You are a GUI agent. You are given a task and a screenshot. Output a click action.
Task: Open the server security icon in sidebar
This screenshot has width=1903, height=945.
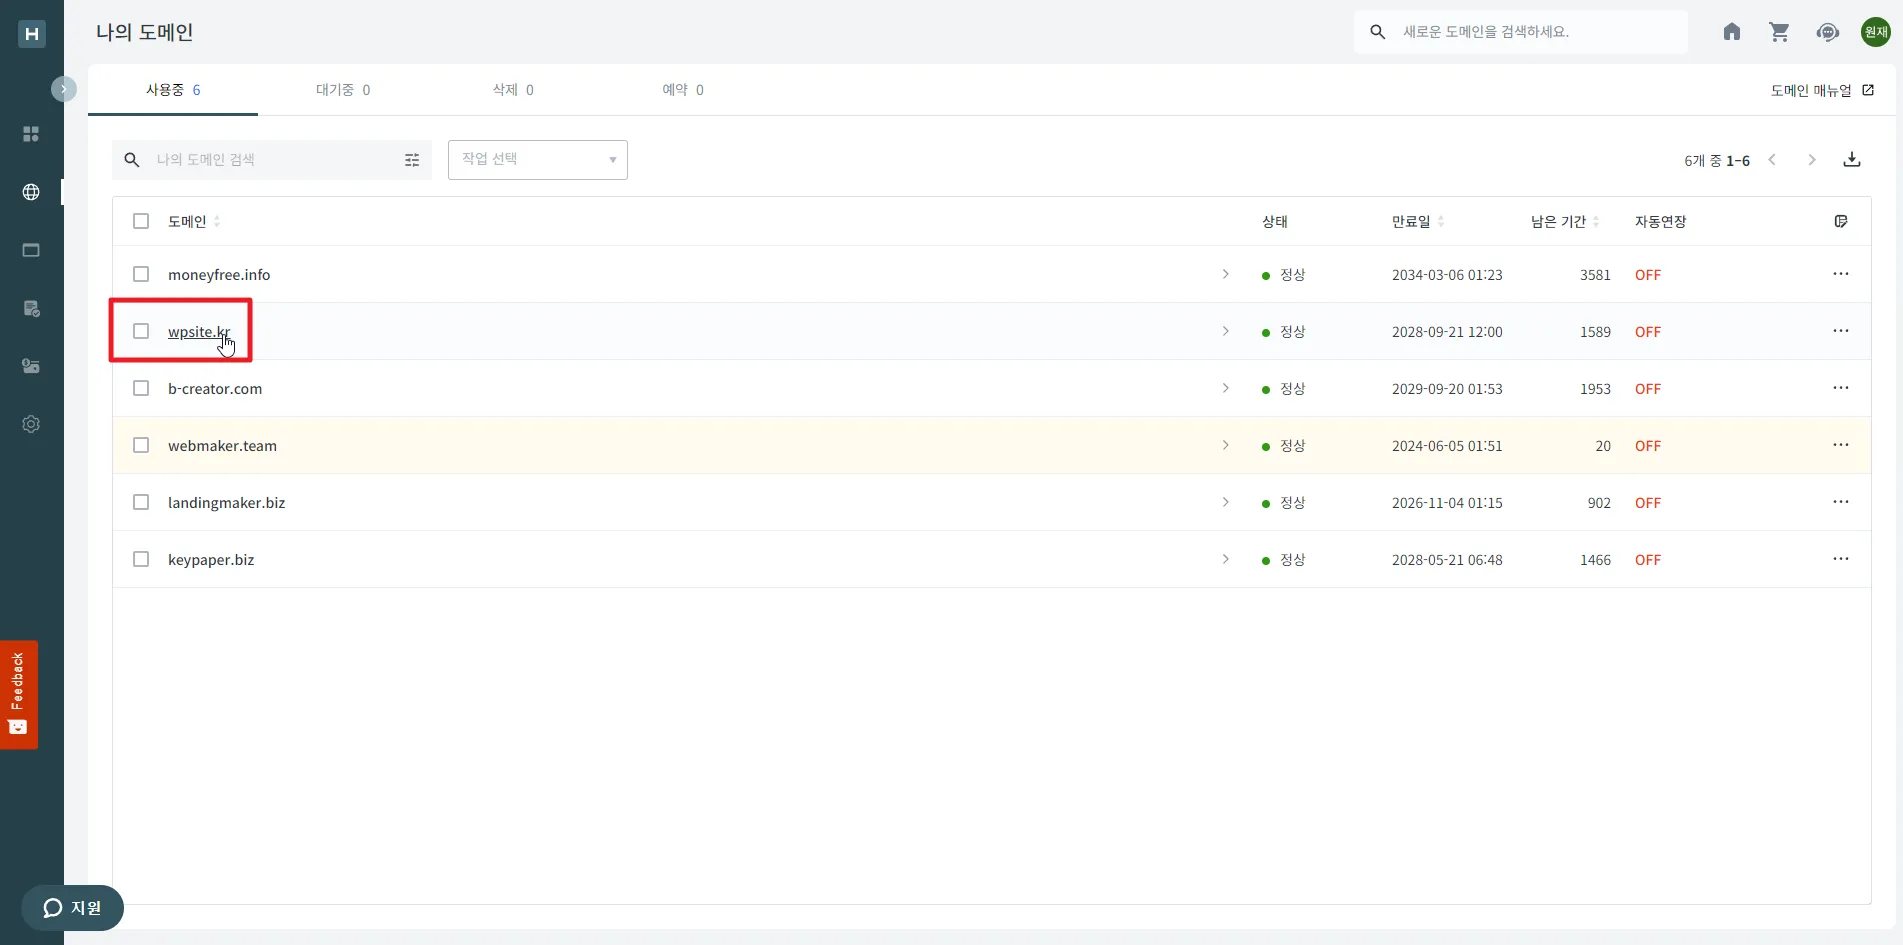pyautogui.click(x=31, y=308)
